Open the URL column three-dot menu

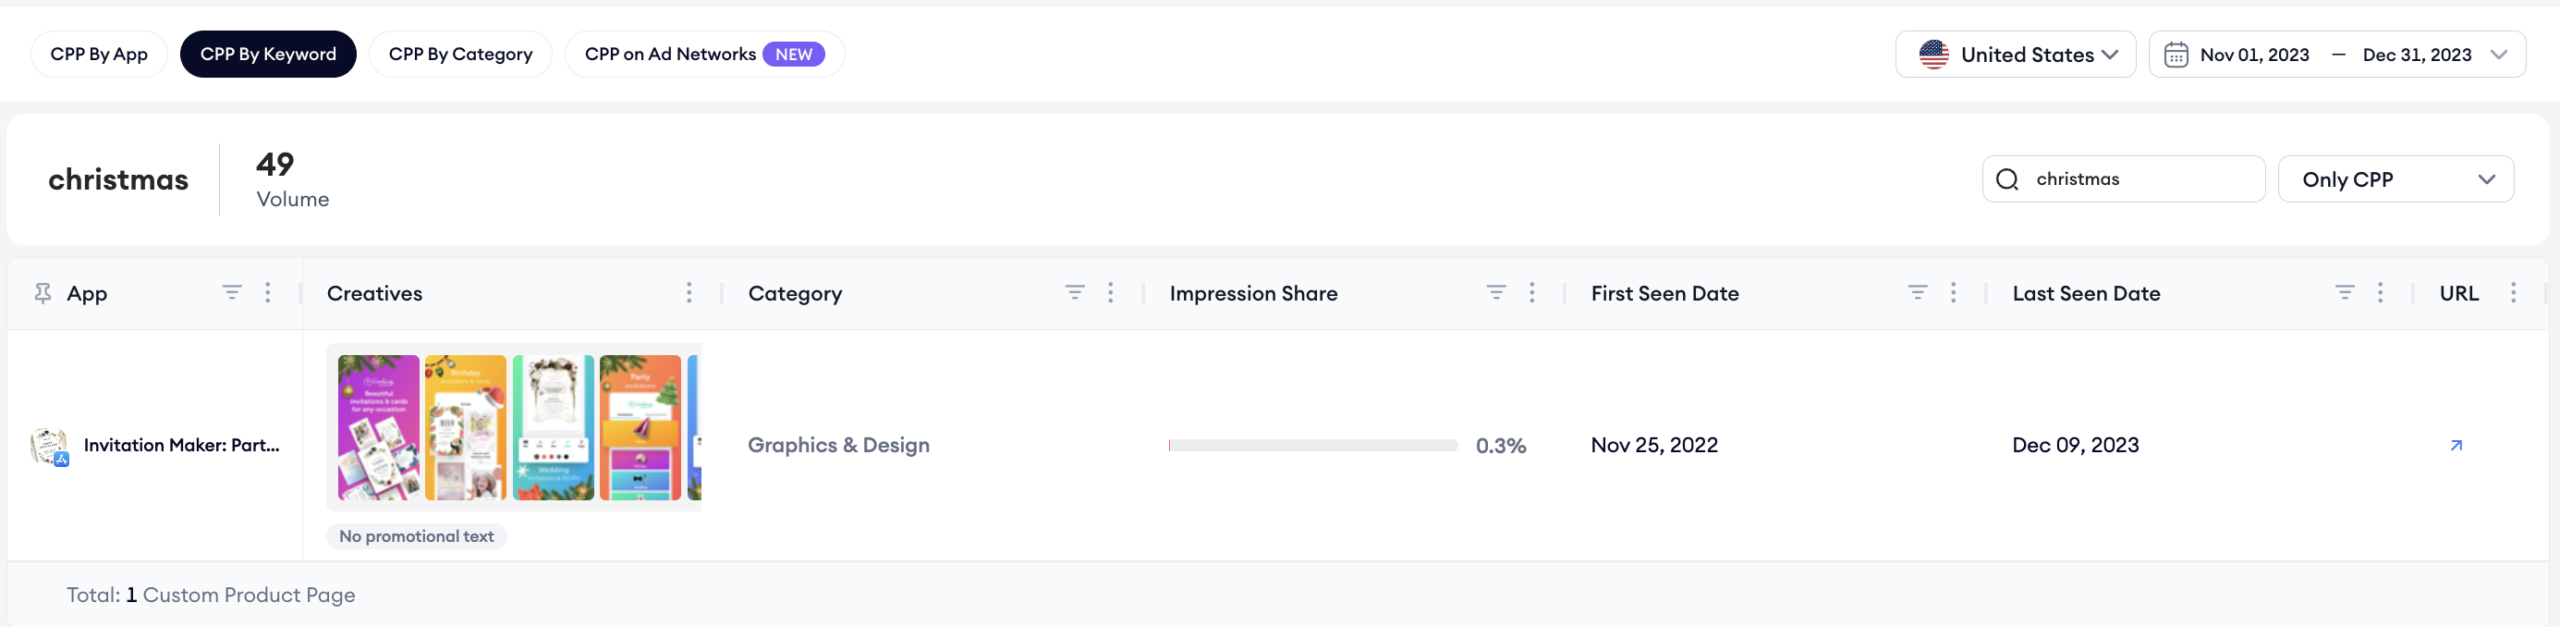2513,292
